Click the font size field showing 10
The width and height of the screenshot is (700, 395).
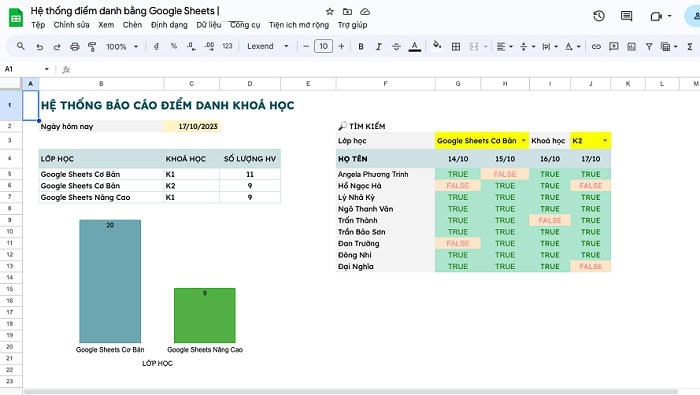323,46
